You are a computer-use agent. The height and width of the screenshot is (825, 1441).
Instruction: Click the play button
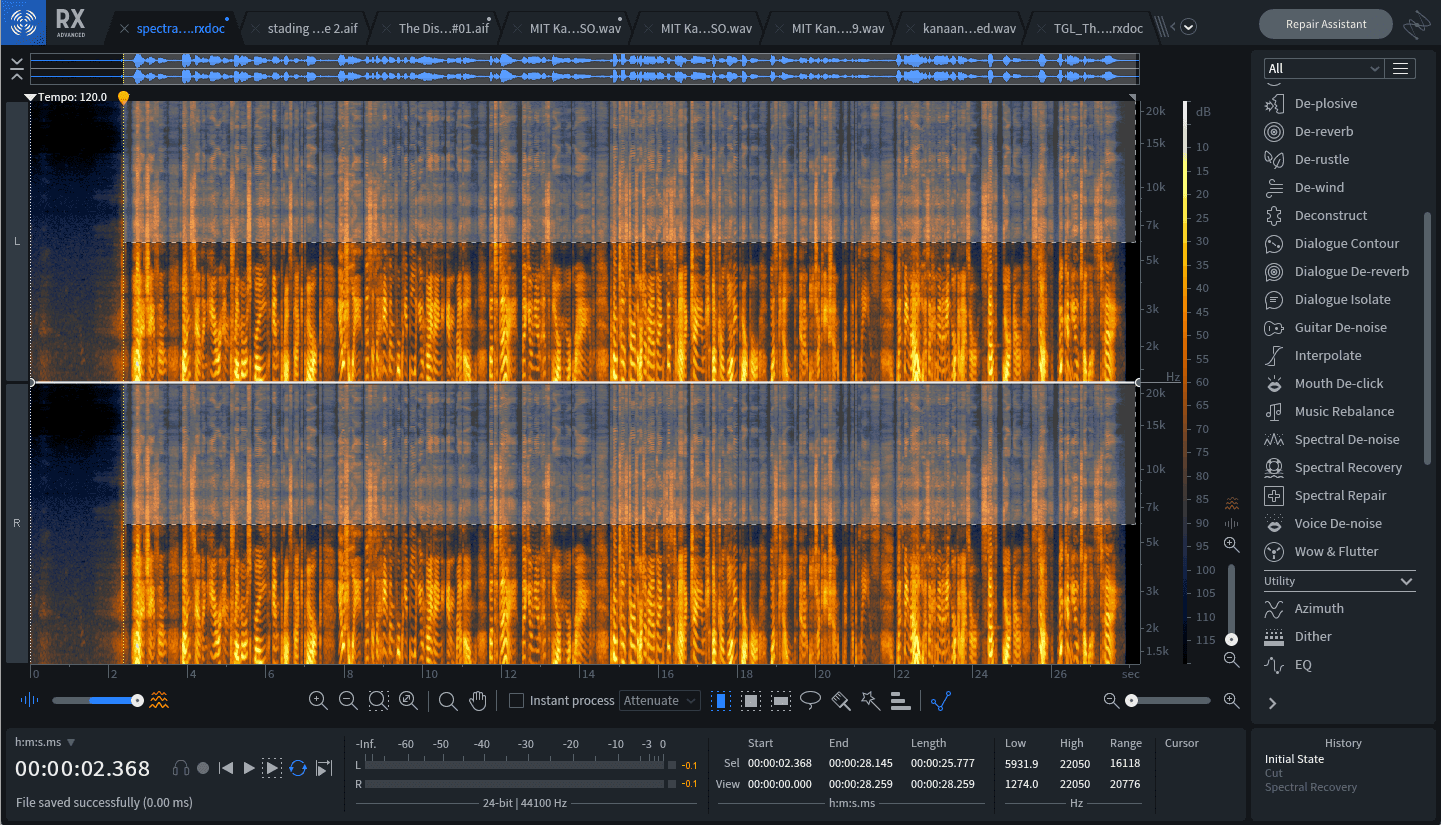[249, 768]
